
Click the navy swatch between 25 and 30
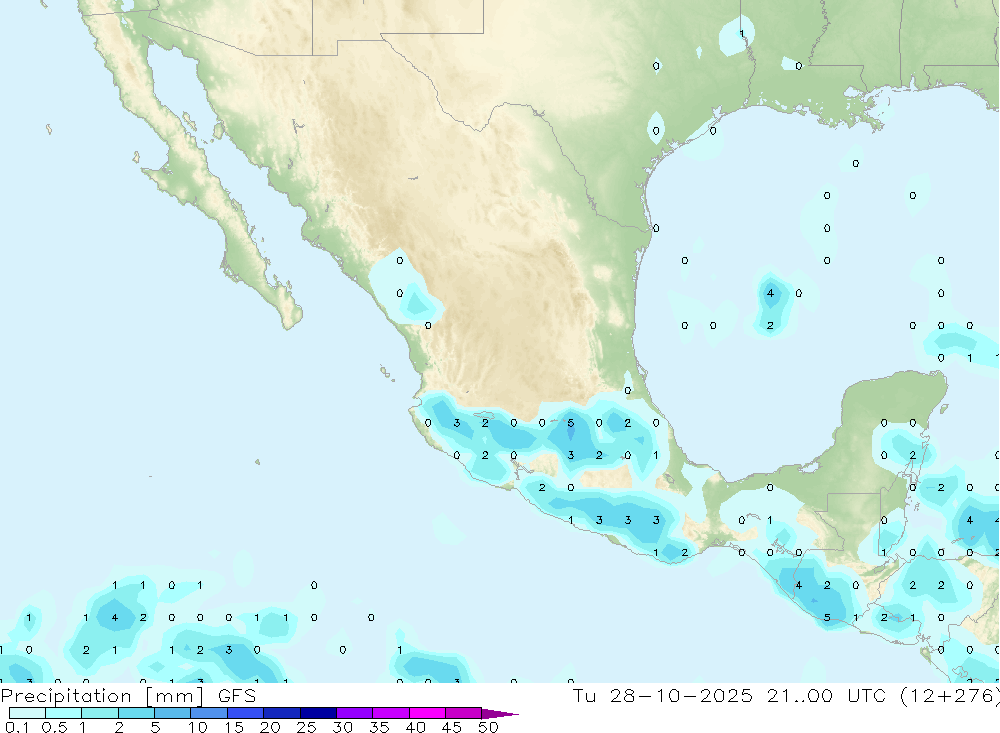coord(318,713)
